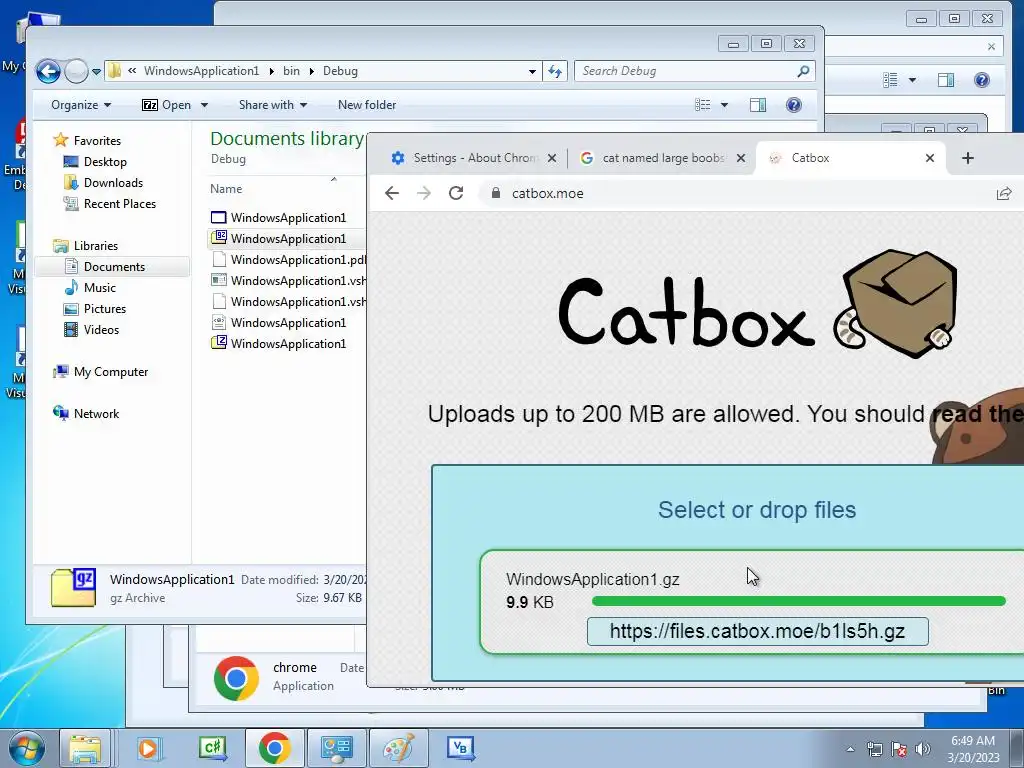Expand the view options dropdown in the Debug window
The width and height of the screenshot is (1024, 768).
click(x=724, y=104)
